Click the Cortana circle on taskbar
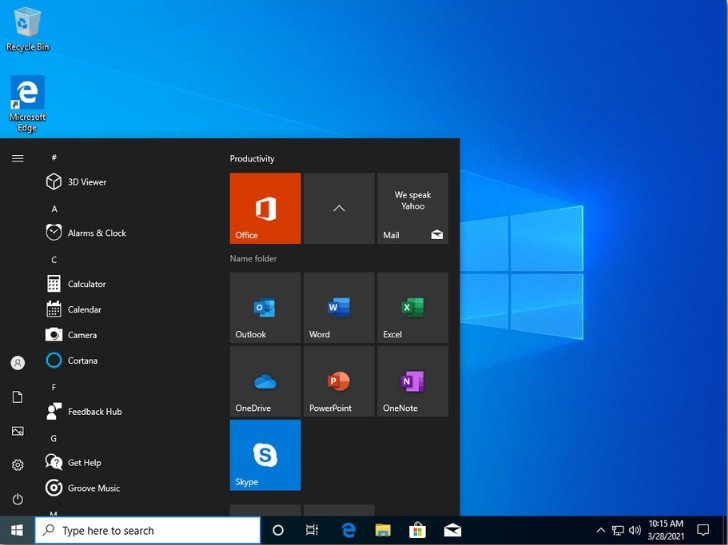This screenshot has height=545, width=728. tap(278, 530)
